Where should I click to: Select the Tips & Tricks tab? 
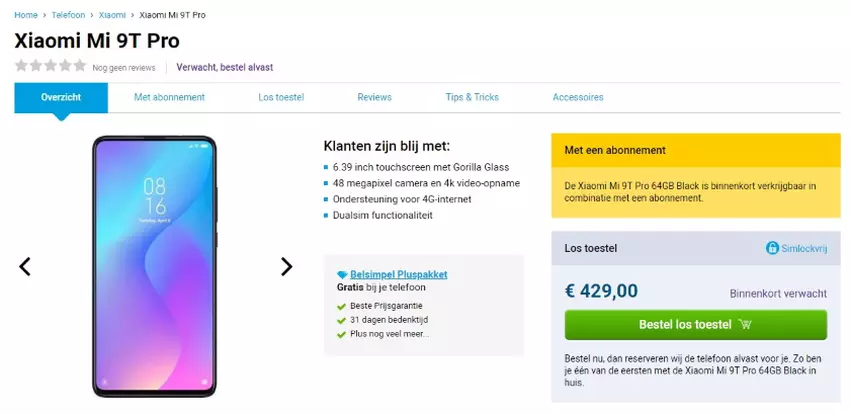point(472,97)
